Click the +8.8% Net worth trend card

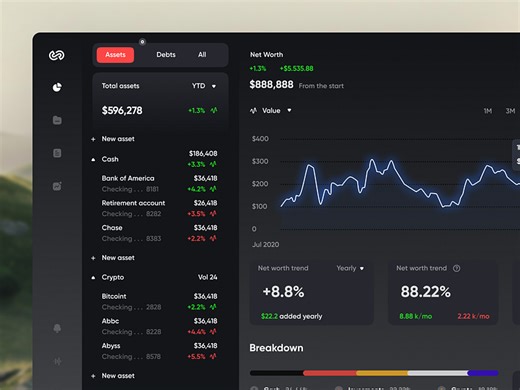click(x=312, y=293)
